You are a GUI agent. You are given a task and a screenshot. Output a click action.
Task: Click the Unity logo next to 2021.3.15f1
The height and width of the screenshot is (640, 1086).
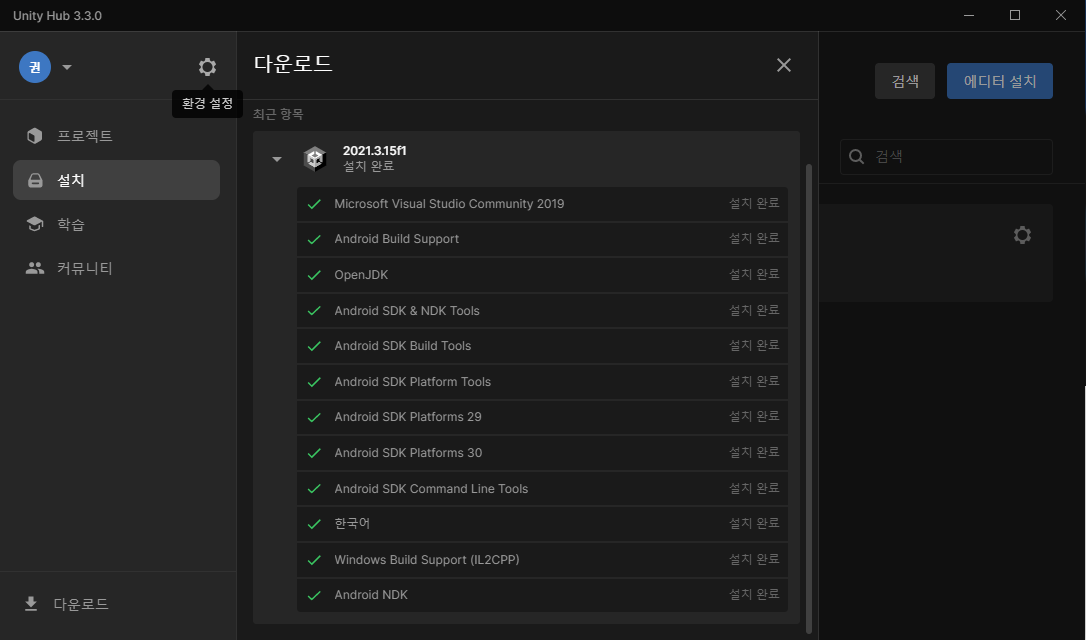[x=315, y=159]
